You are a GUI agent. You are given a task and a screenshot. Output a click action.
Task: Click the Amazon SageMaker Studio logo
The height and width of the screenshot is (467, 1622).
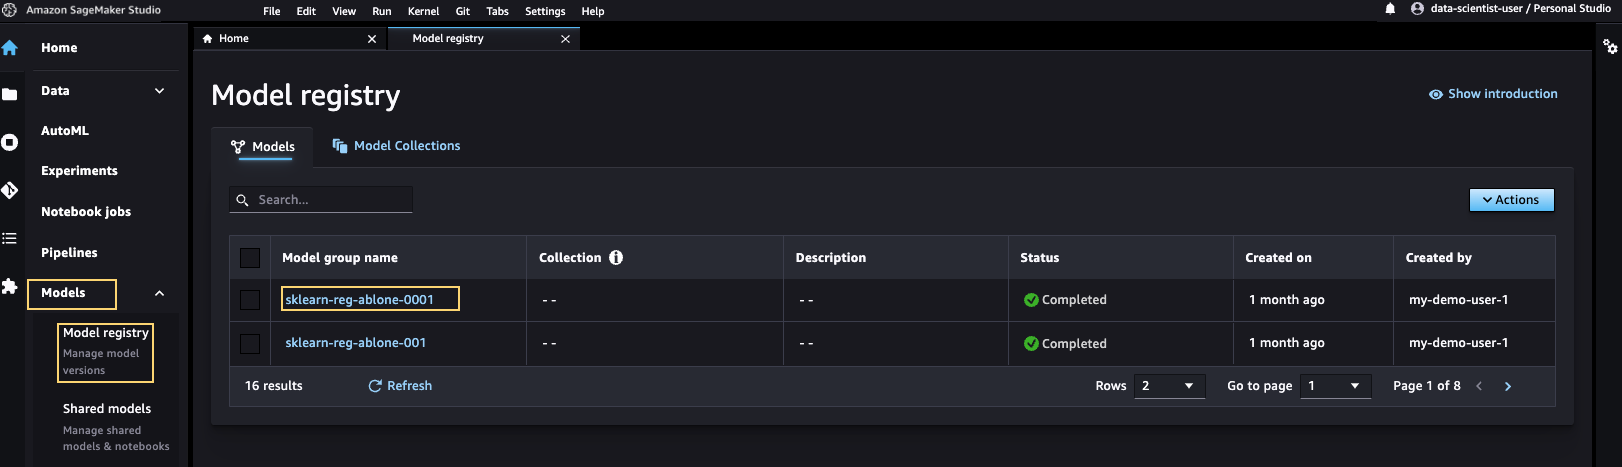coord(10,10)
